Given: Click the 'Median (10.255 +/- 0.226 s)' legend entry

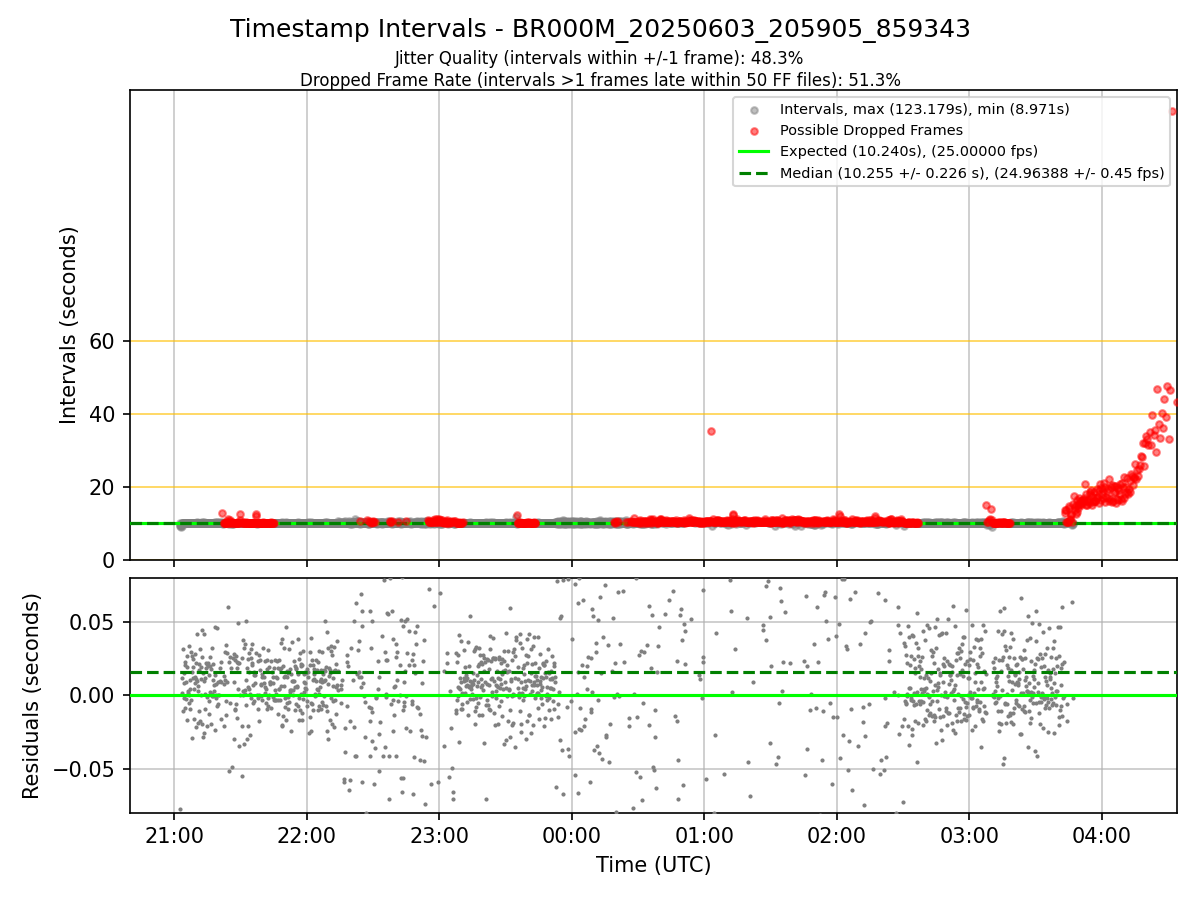Looking at the screenshot, I should pyautogui.click(x=972, y=173).
